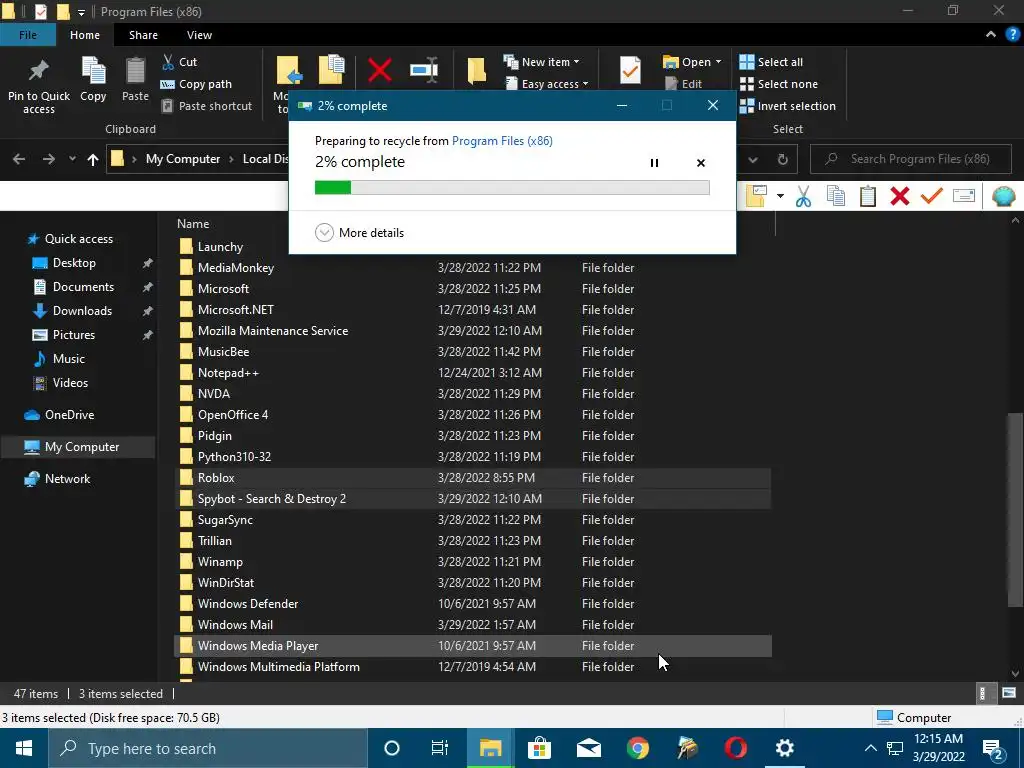This screenshot has height=768, width=1024.
Task: Click the Pin to Quick access icon
Action: (39, 71)
